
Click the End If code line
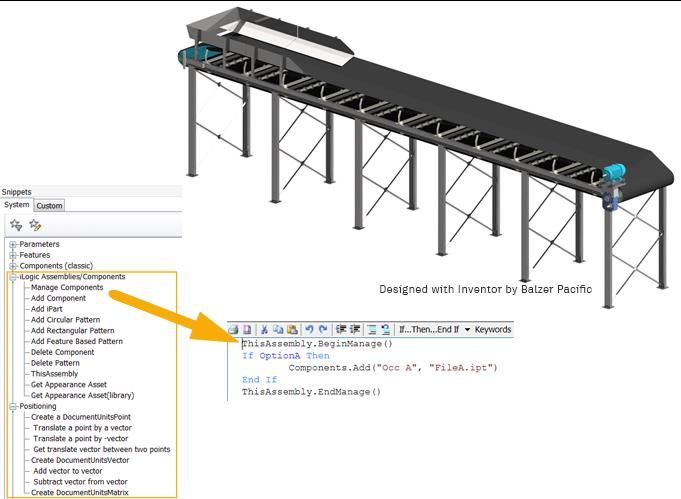click(259, 380)
